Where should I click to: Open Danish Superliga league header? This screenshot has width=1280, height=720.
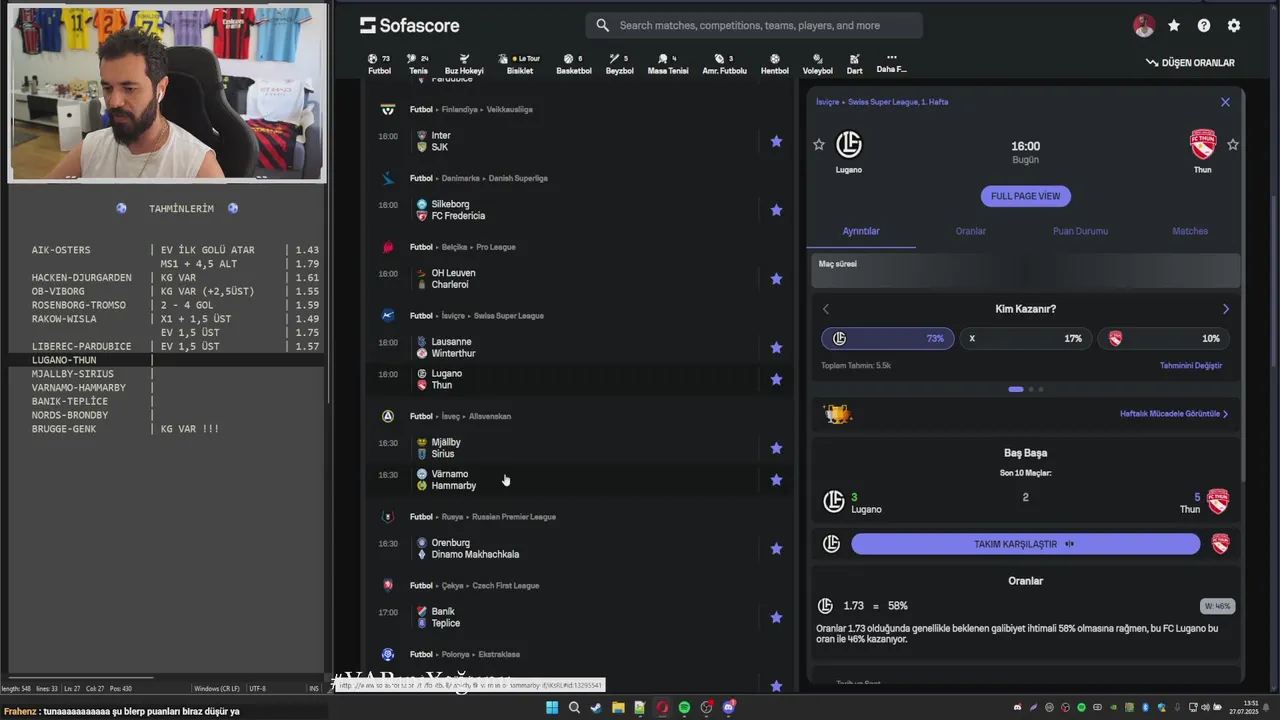478,178
